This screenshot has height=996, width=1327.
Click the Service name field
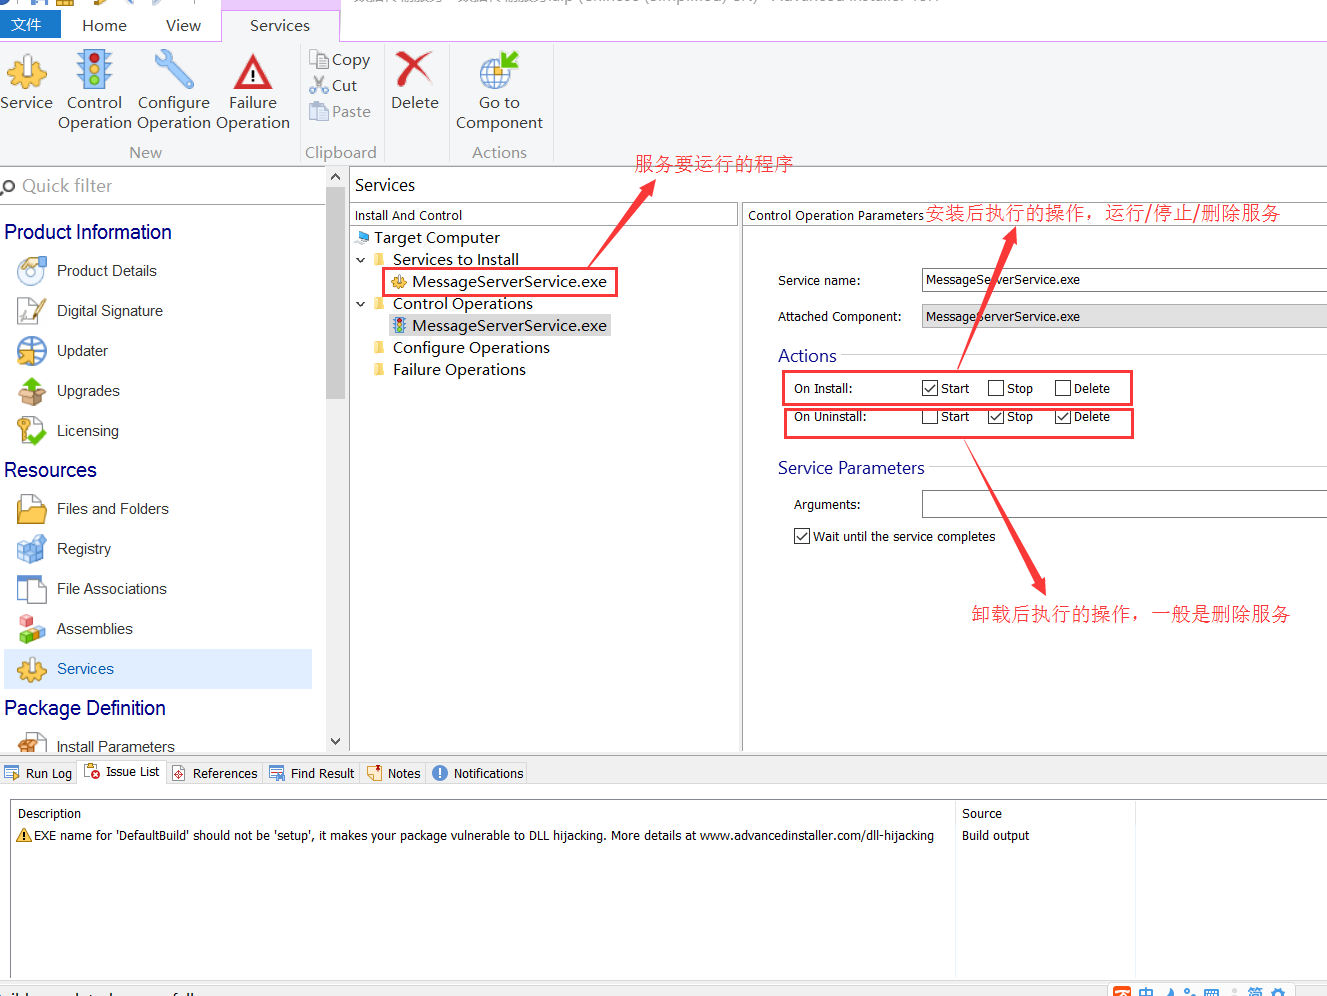pyautogui.click(x=1124, y=280)
